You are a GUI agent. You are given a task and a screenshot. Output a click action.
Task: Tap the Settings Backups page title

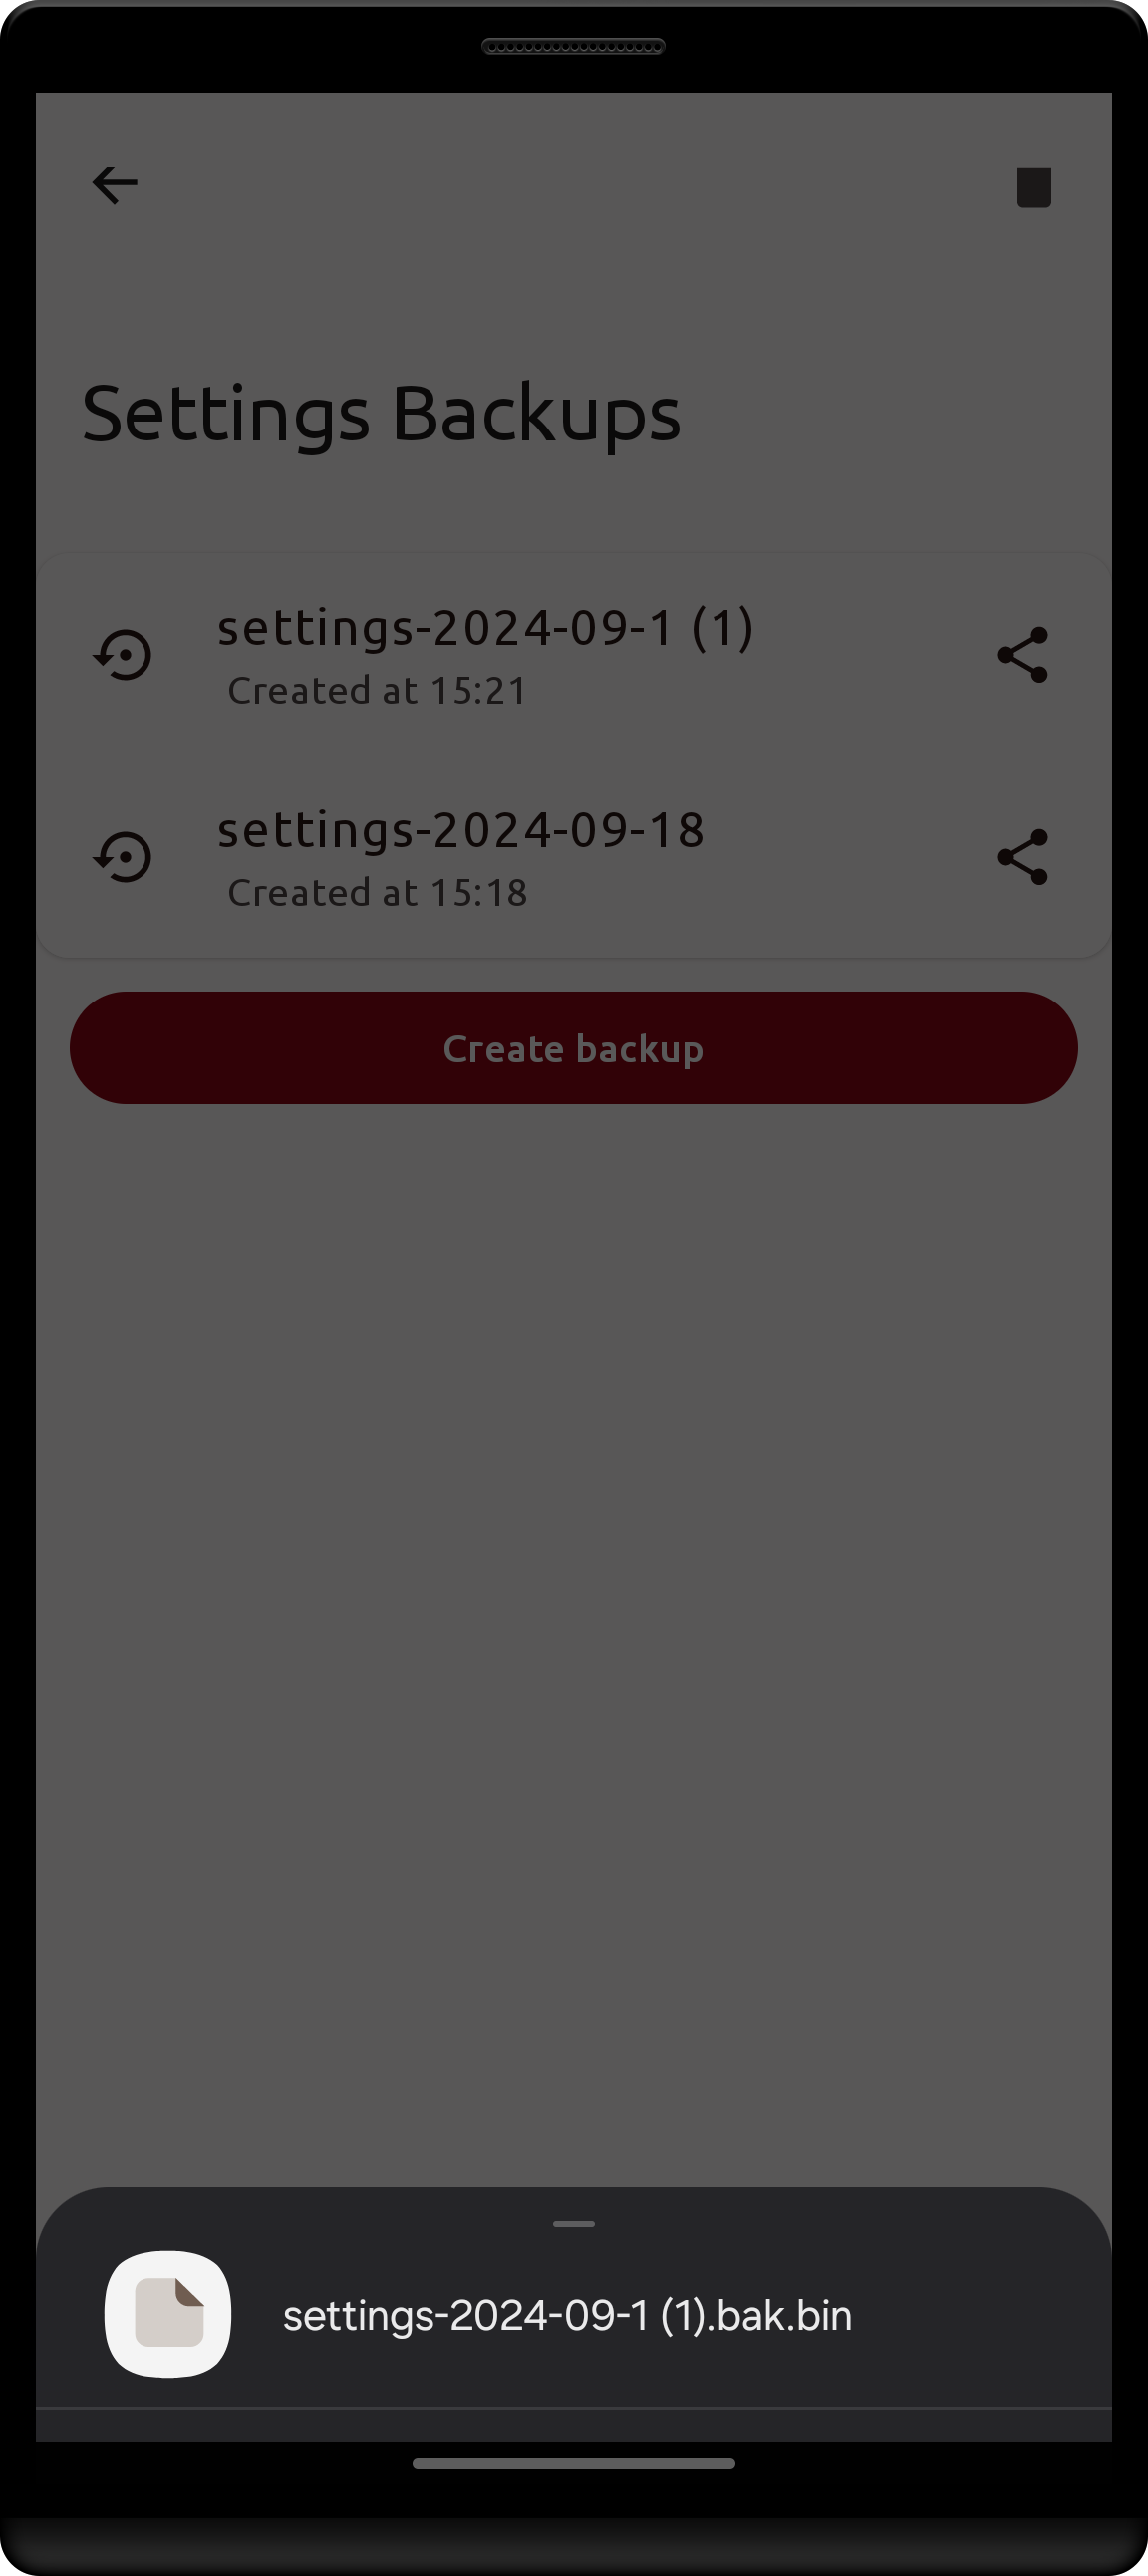pos(381,414)
